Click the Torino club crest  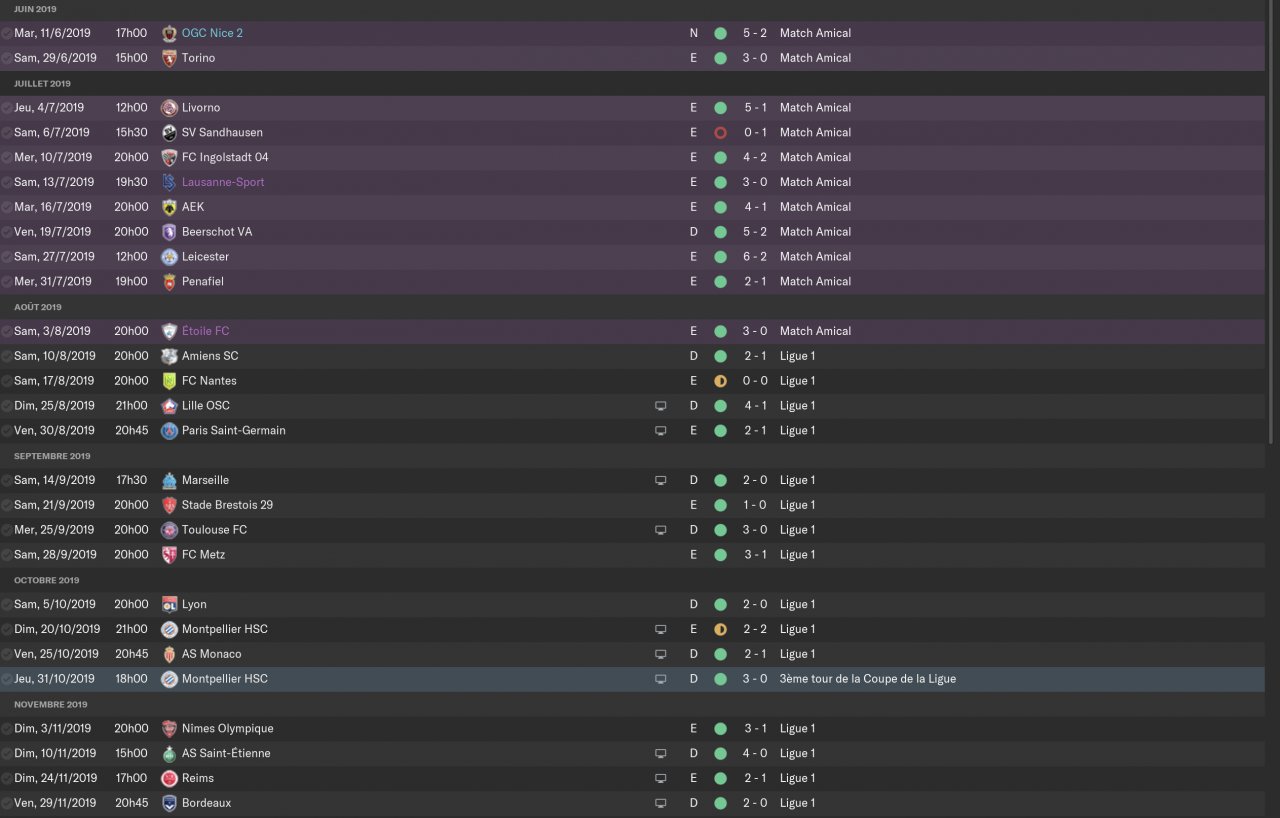click(169, 58)
